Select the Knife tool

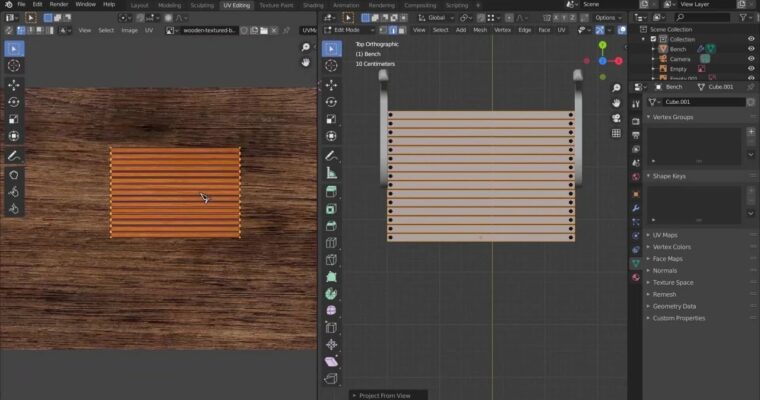tap(332, 260)
